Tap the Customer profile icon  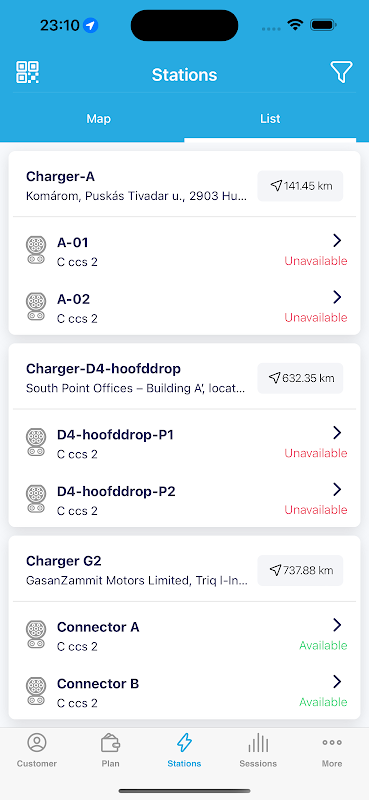(37, 743)
